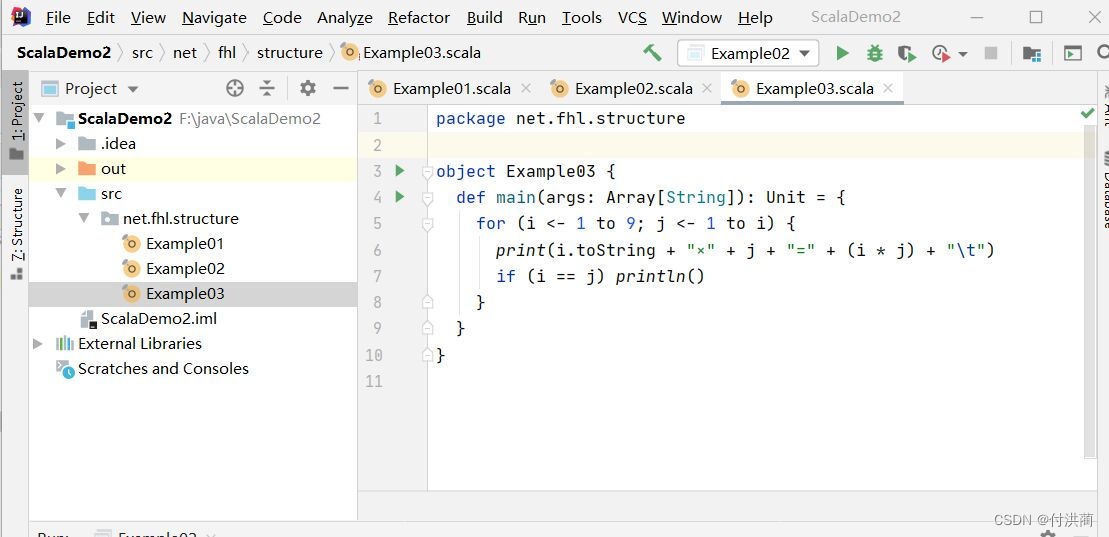The width and height of the screenshot is (1109, 537).
Task: Open the VCS menu
Action: click(632, 18)
